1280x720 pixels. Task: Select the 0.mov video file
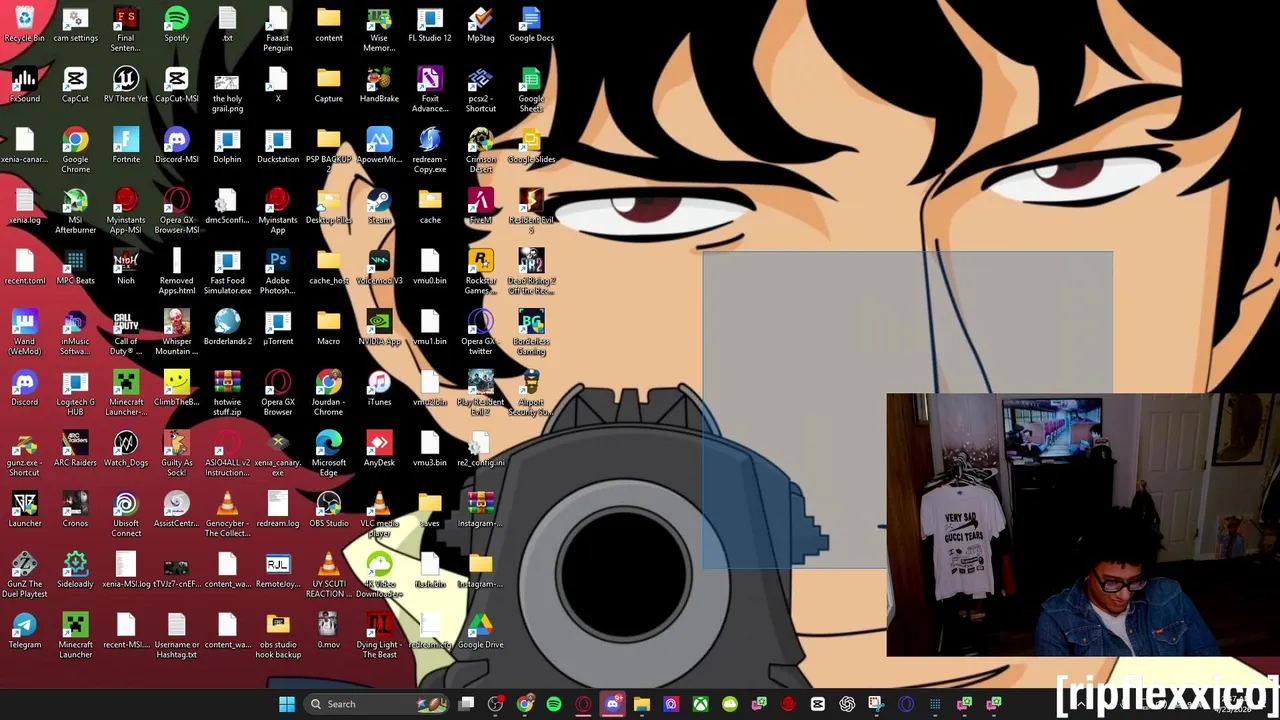328,631
